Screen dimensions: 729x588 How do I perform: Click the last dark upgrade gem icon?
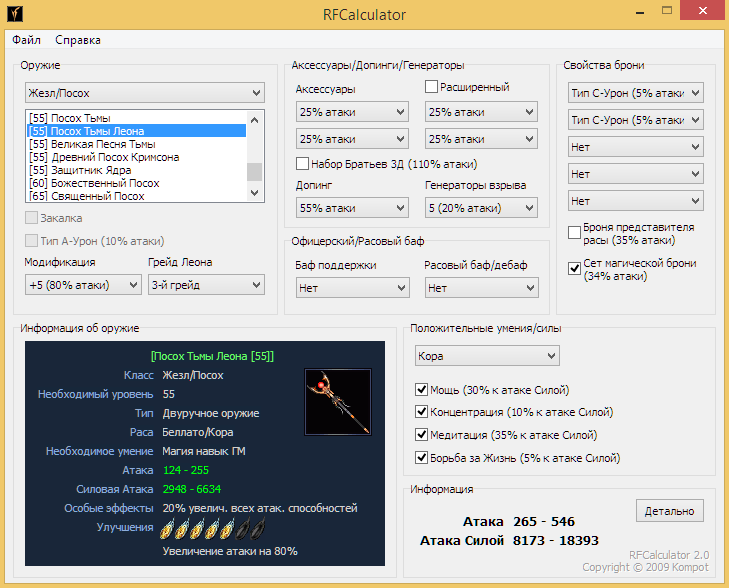click(x=257, y=528)
